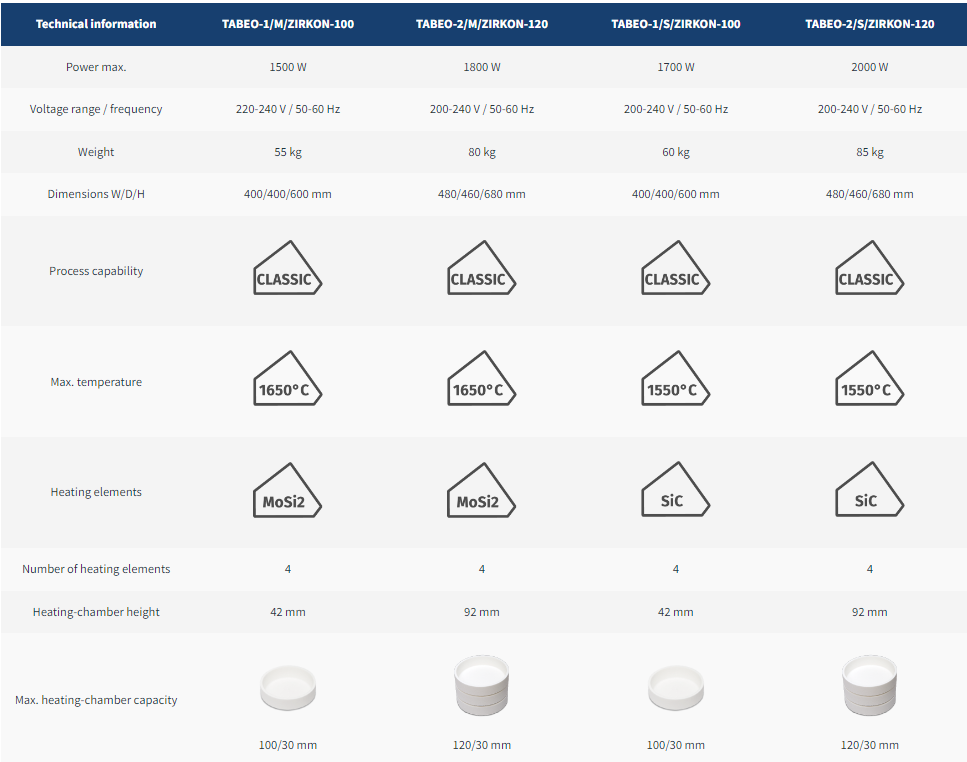This screenshot has height=762, width=967.
Task: Click the Dimensions W/D/H label
Action: click(96, 194)
